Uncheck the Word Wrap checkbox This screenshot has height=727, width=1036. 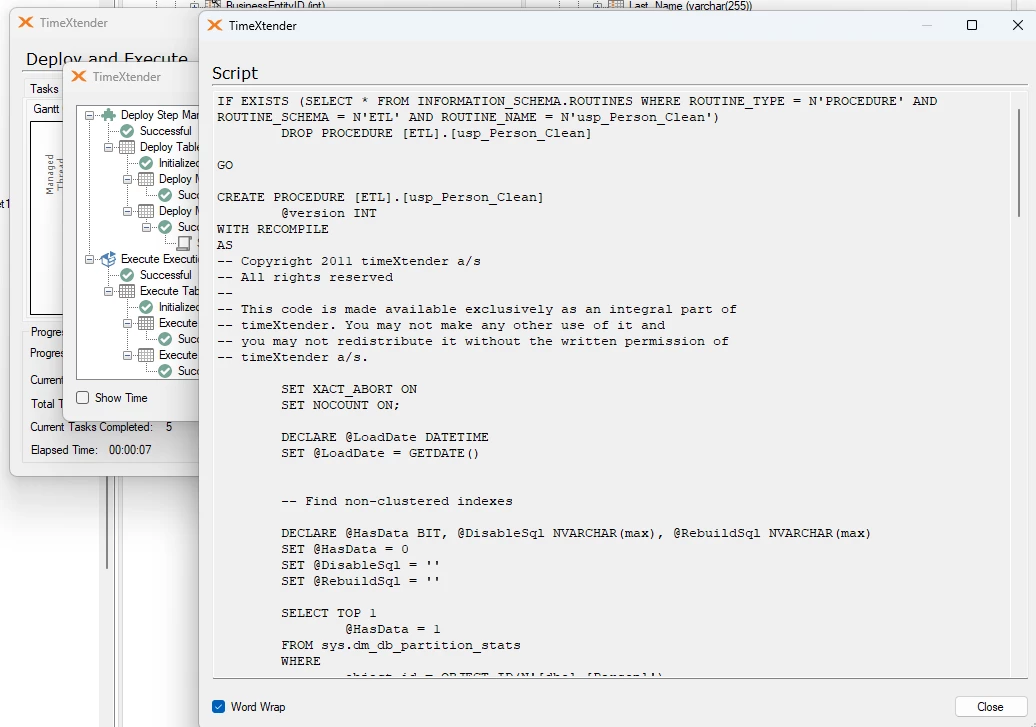(x=219, y=707)
